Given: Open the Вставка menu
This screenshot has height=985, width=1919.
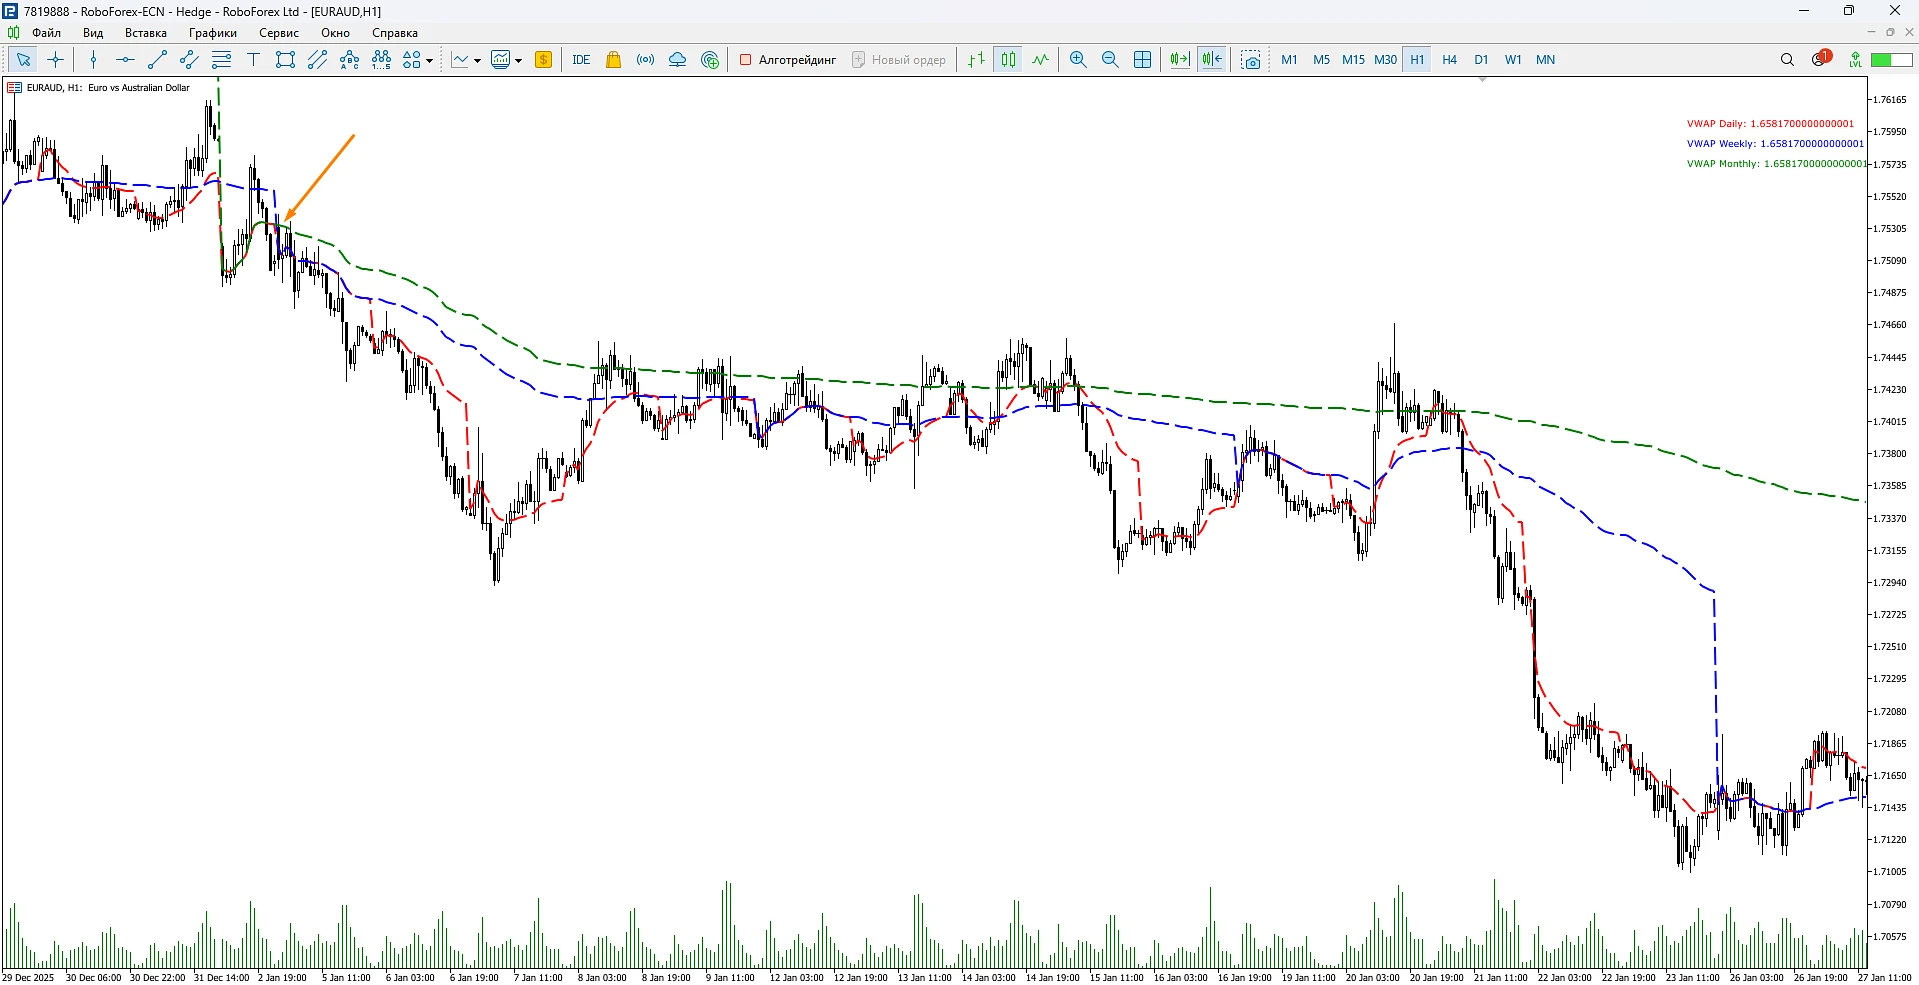Looking at the screenshot, I should 145,33.
